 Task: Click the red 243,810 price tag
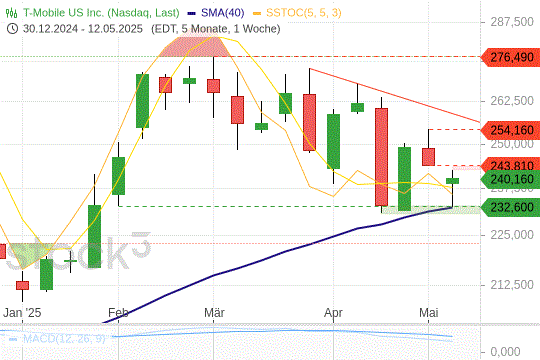pos(510,165)
